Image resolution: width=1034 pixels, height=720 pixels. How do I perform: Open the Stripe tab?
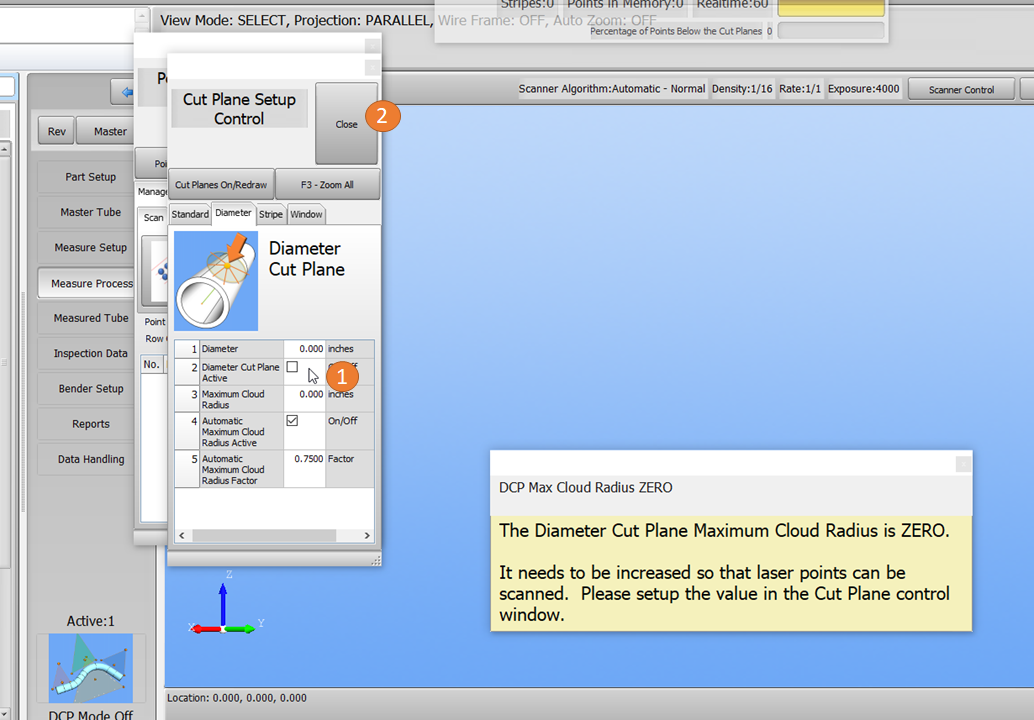click(271, 214)
